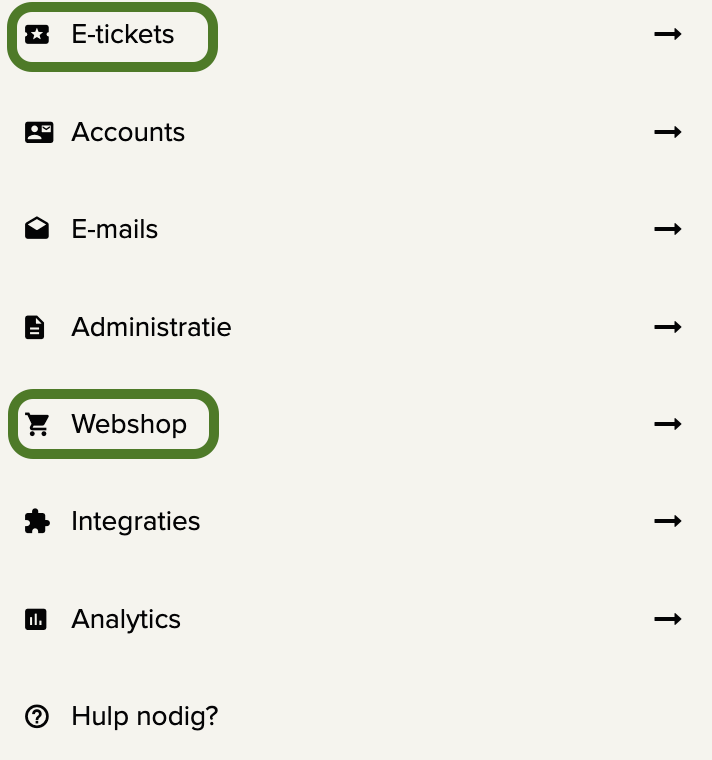Expand E-tickets using its arrow
This screenshot has height=760, width=712.
(x=668, y=34)
